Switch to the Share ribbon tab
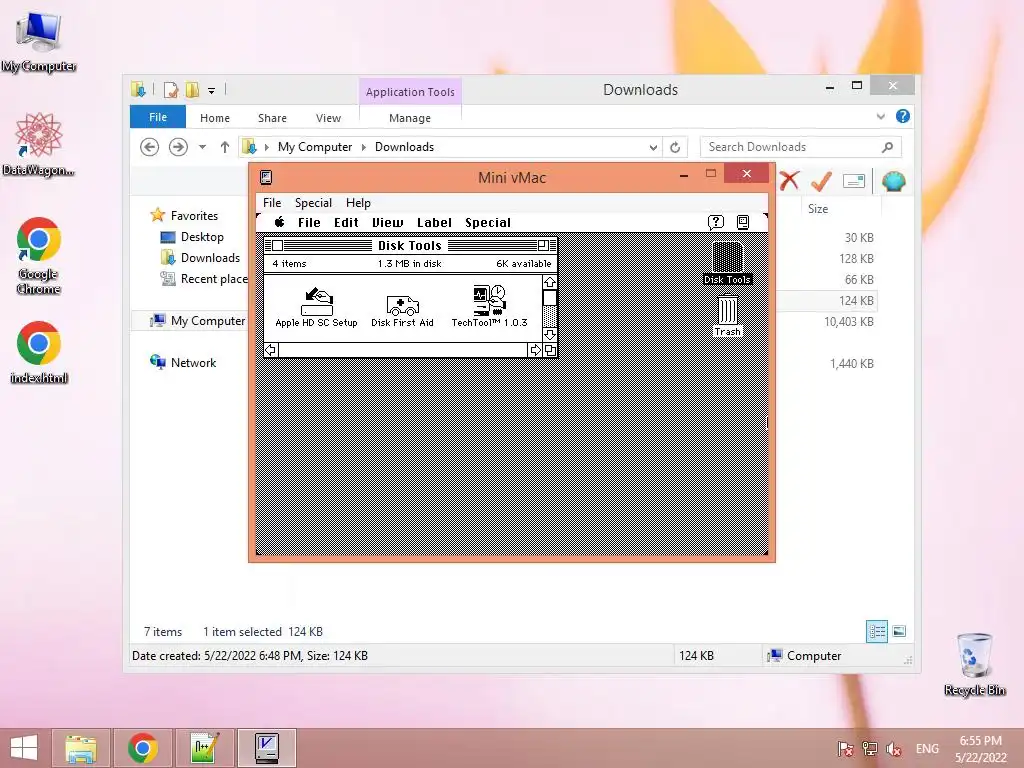Viewport: 1024px width, 768px height. coord(272,118)
